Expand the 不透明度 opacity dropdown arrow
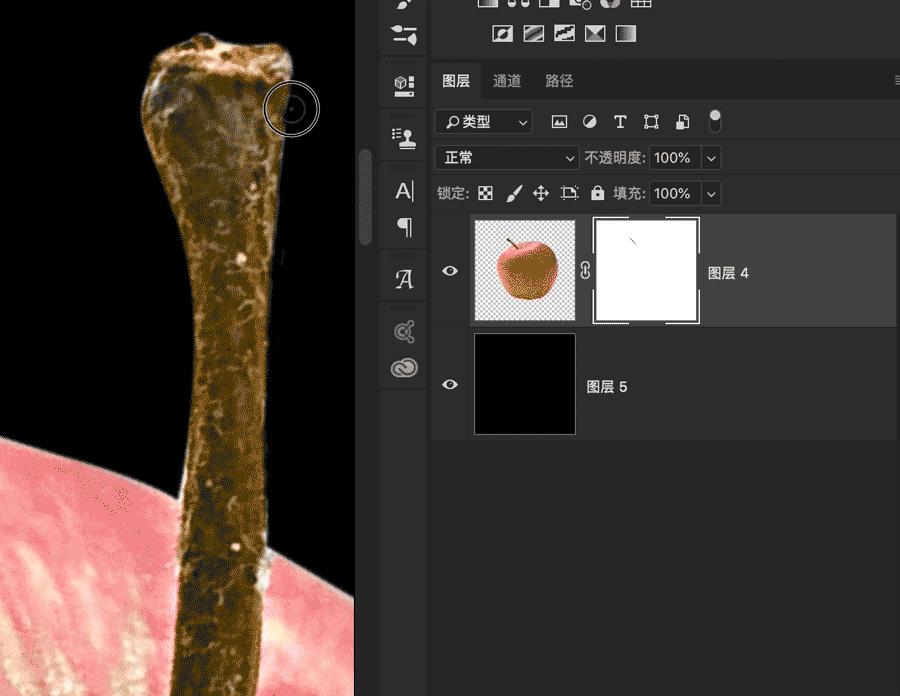This screenshot has width=900, height=696. (711, 158)
